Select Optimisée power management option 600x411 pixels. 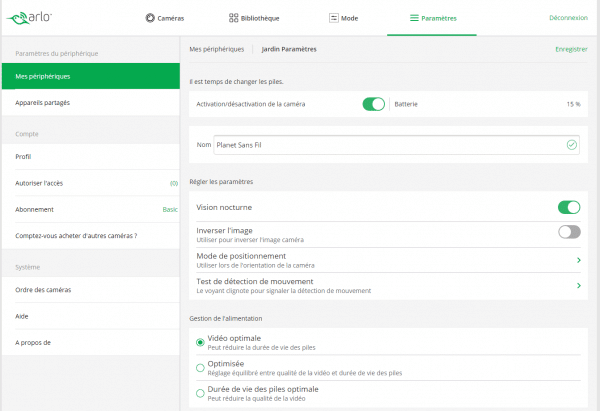200,367
